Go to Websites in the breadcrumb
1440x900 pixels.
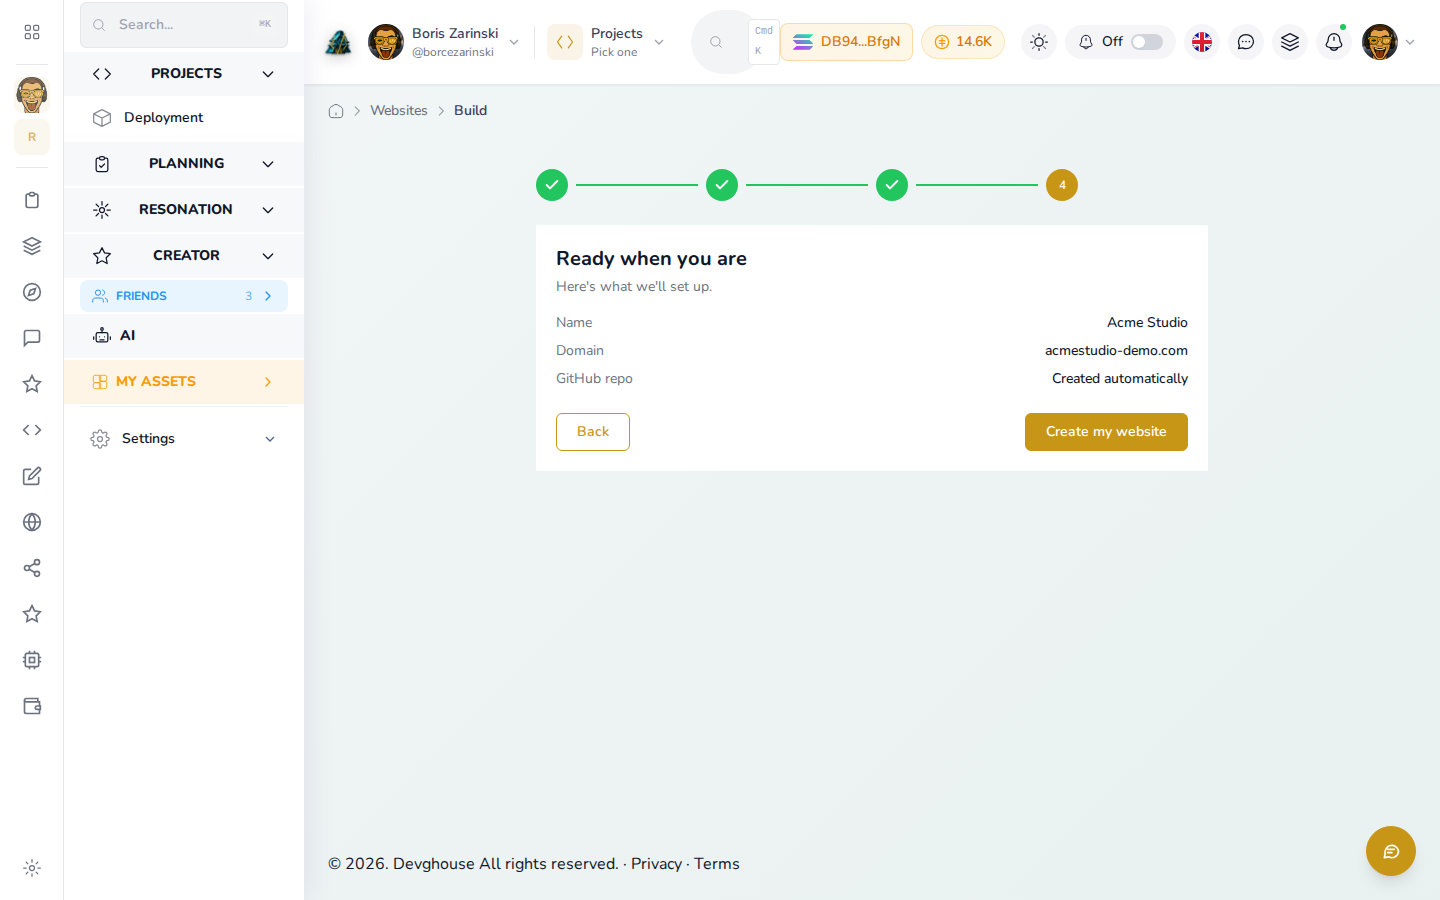click(399, 111)
